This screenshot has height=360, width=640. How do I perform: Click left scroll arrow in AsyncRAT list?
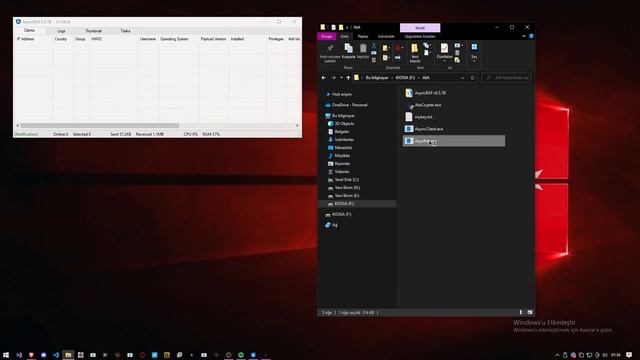tap(18, 125)
